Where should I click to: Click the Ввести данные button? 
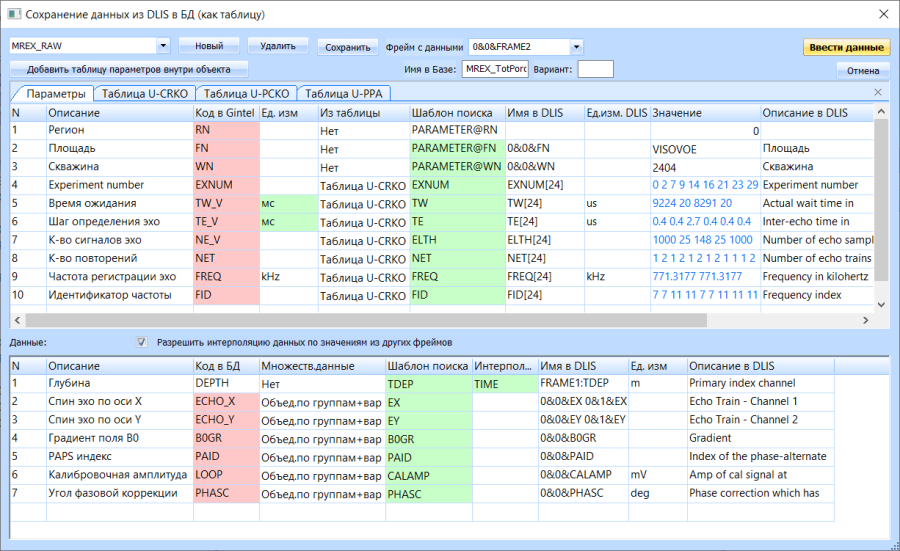pos(846,47)
